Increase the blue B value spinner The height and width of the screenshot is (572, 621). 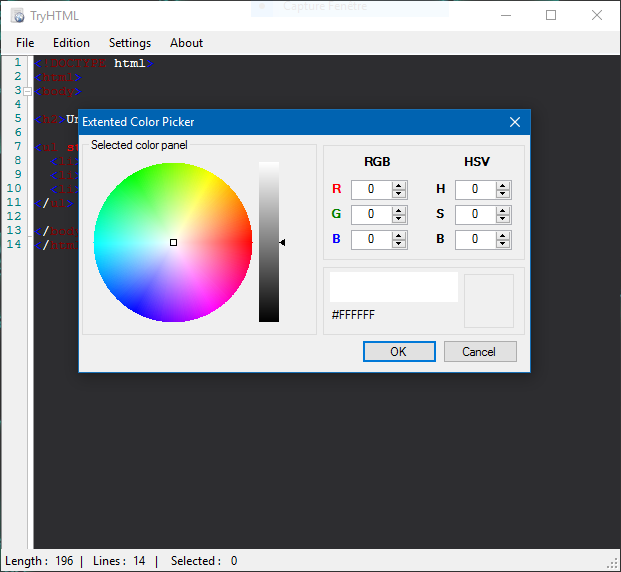(x=399, y=235)
